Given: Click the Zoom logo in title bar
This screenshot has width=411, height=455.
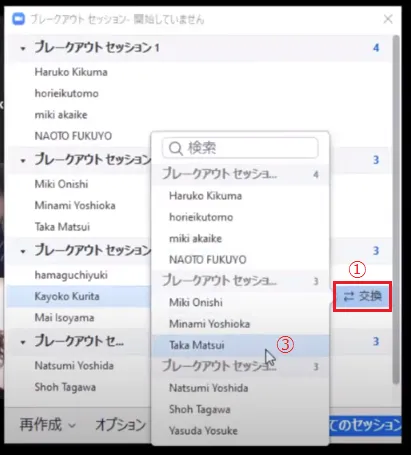Looking at the screenshot, I should [x=18, y=19].
